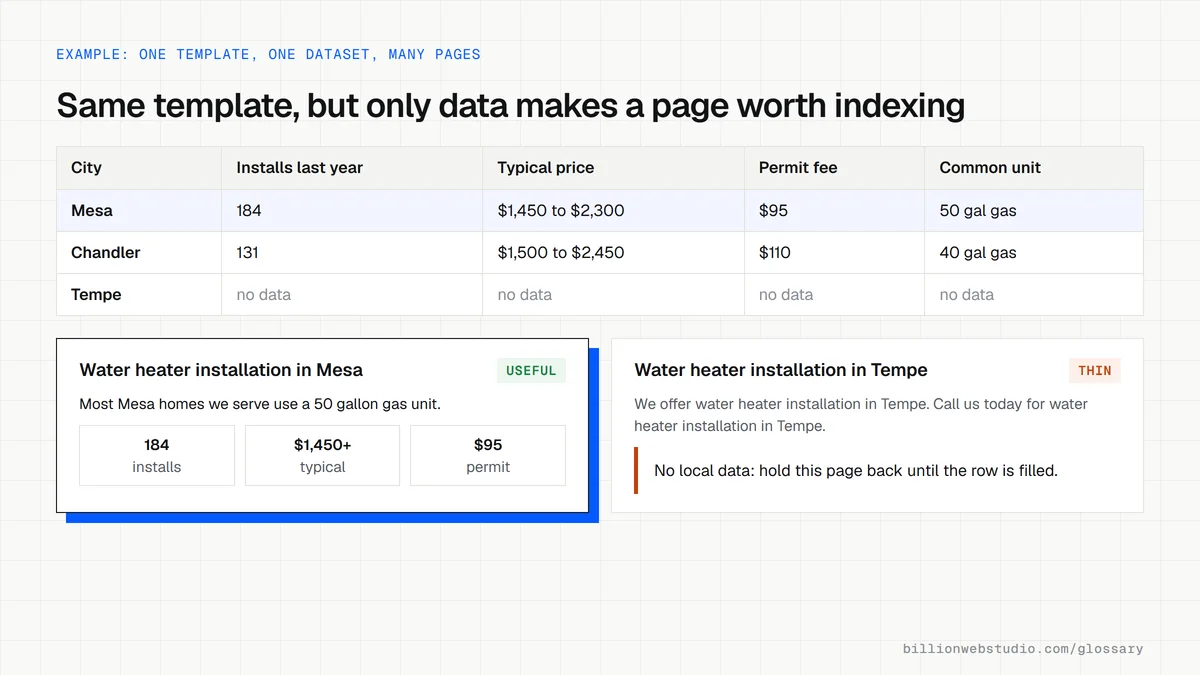The image size is (1200, 675).
Task: Click the 'City' column header
Action: click(139, 168)
